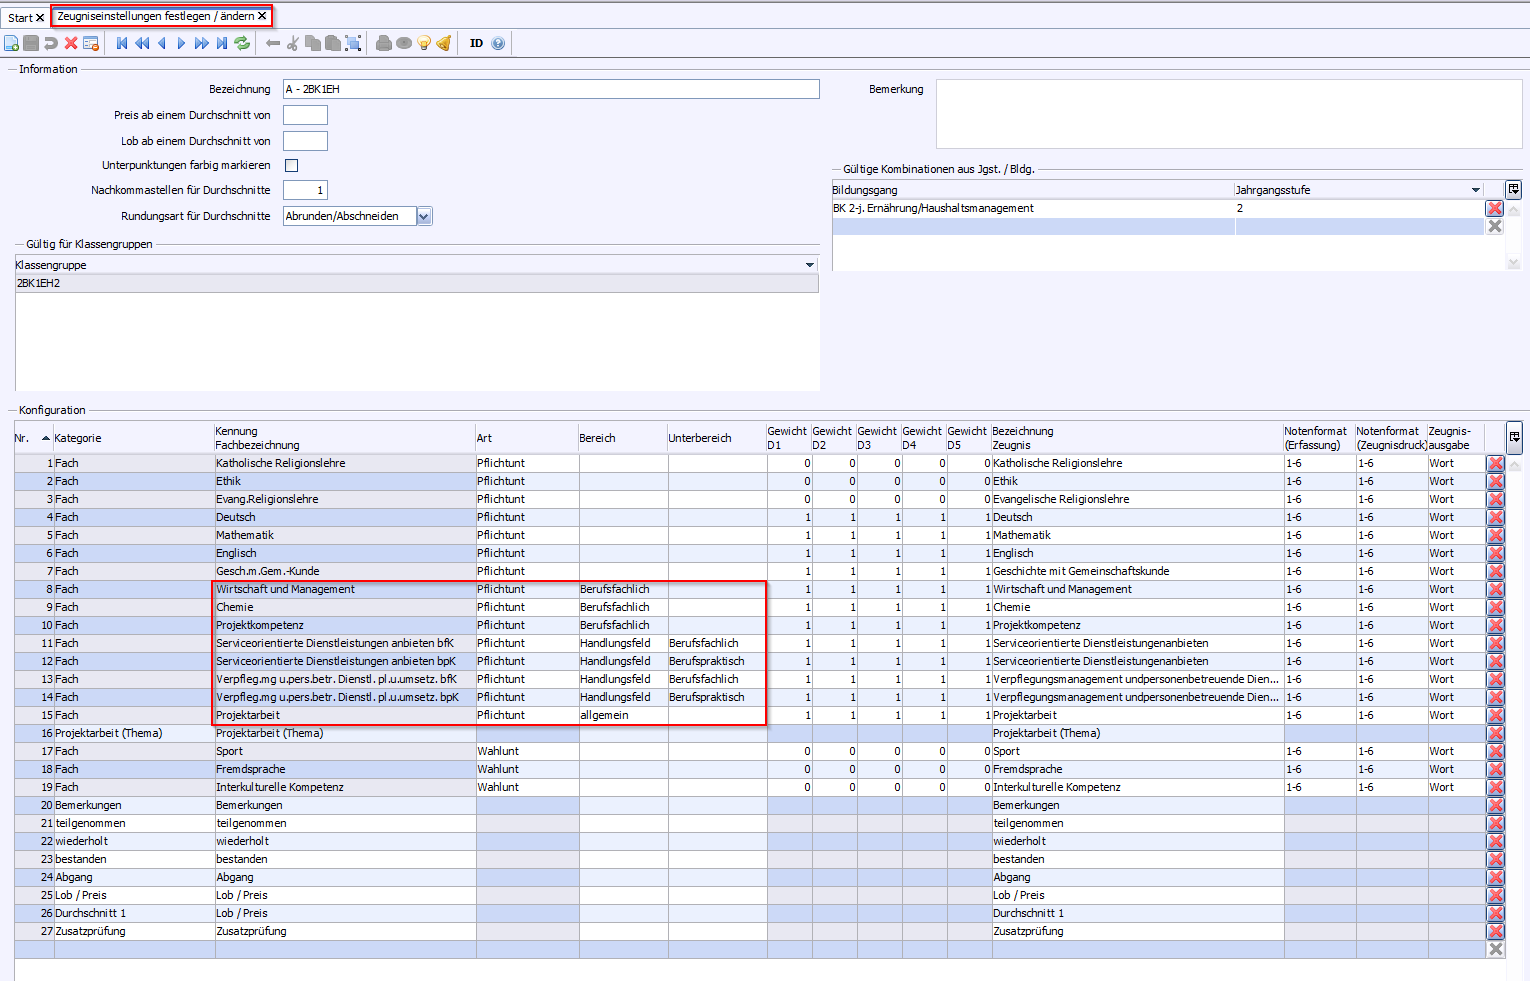
Task: Click the ID toolbar button
Action: pyautogui.click(x=476, y=43)
